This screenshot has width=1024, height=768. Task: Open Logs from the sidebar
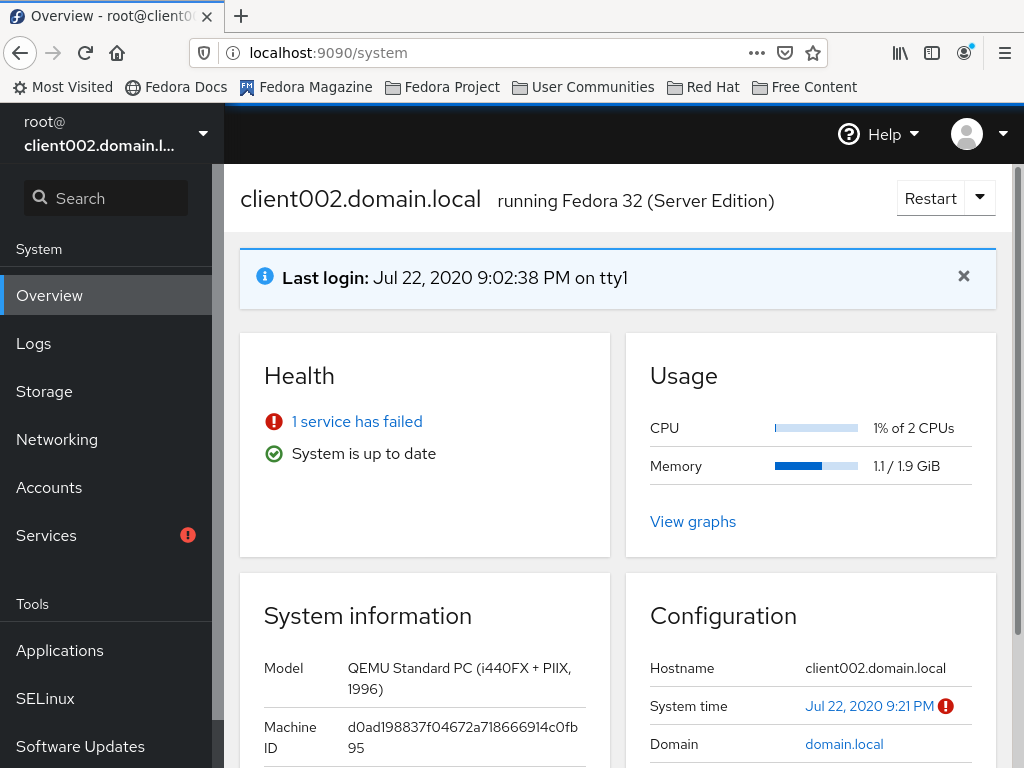[x=106, y=344]
